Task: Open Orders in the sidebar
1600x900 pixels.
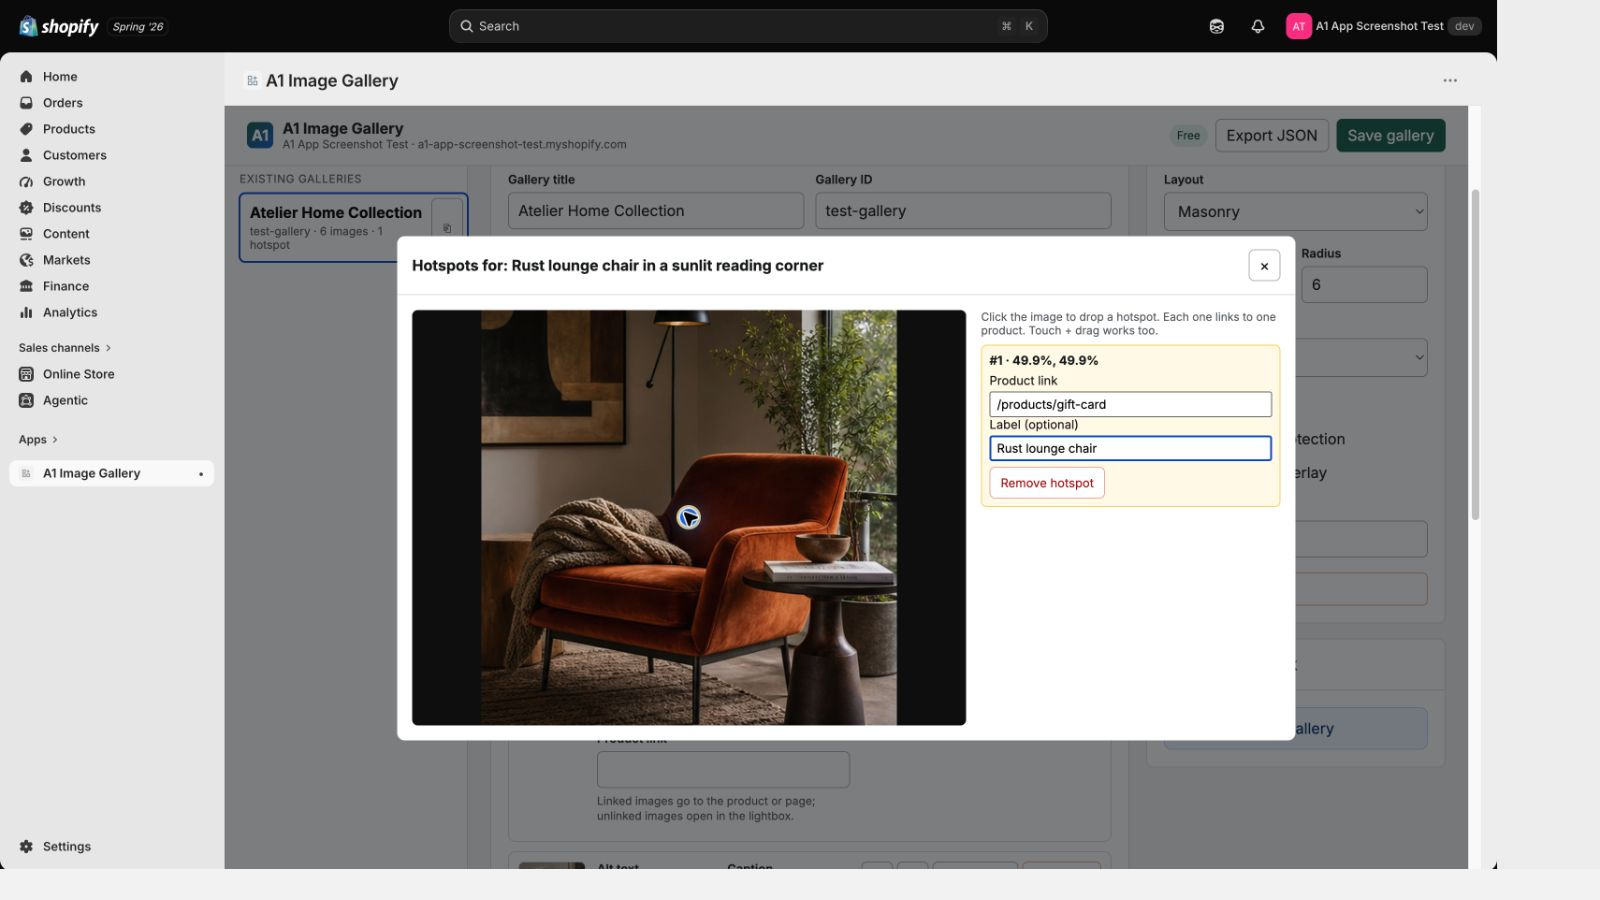Action: pos(63,103)
